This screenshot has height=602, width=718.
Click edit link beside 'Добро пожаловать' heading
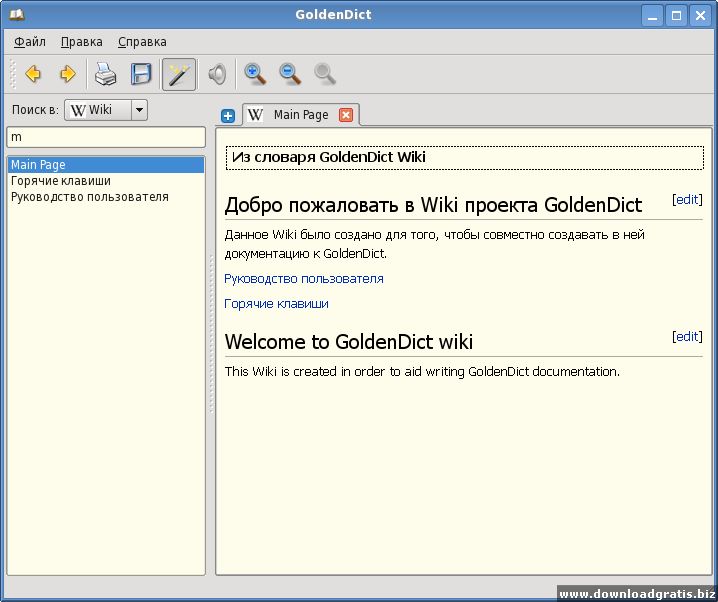[x=687, y=200]
